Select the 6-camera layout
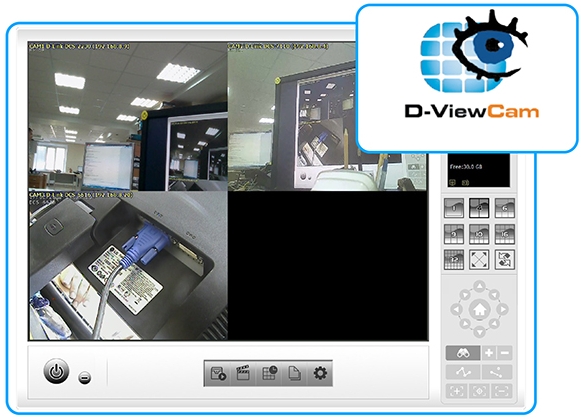581x419 pixels. tap(505, 208)
